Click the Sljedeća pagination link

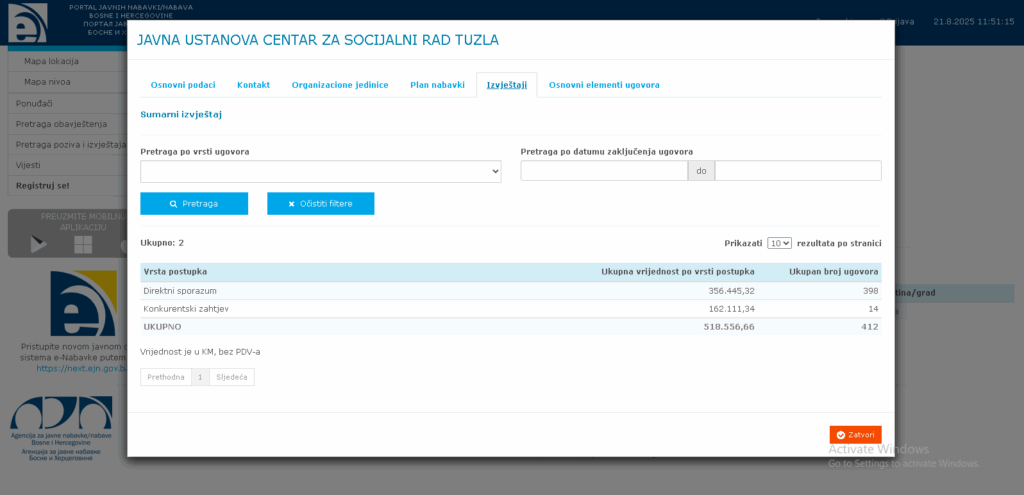[232, 377]
